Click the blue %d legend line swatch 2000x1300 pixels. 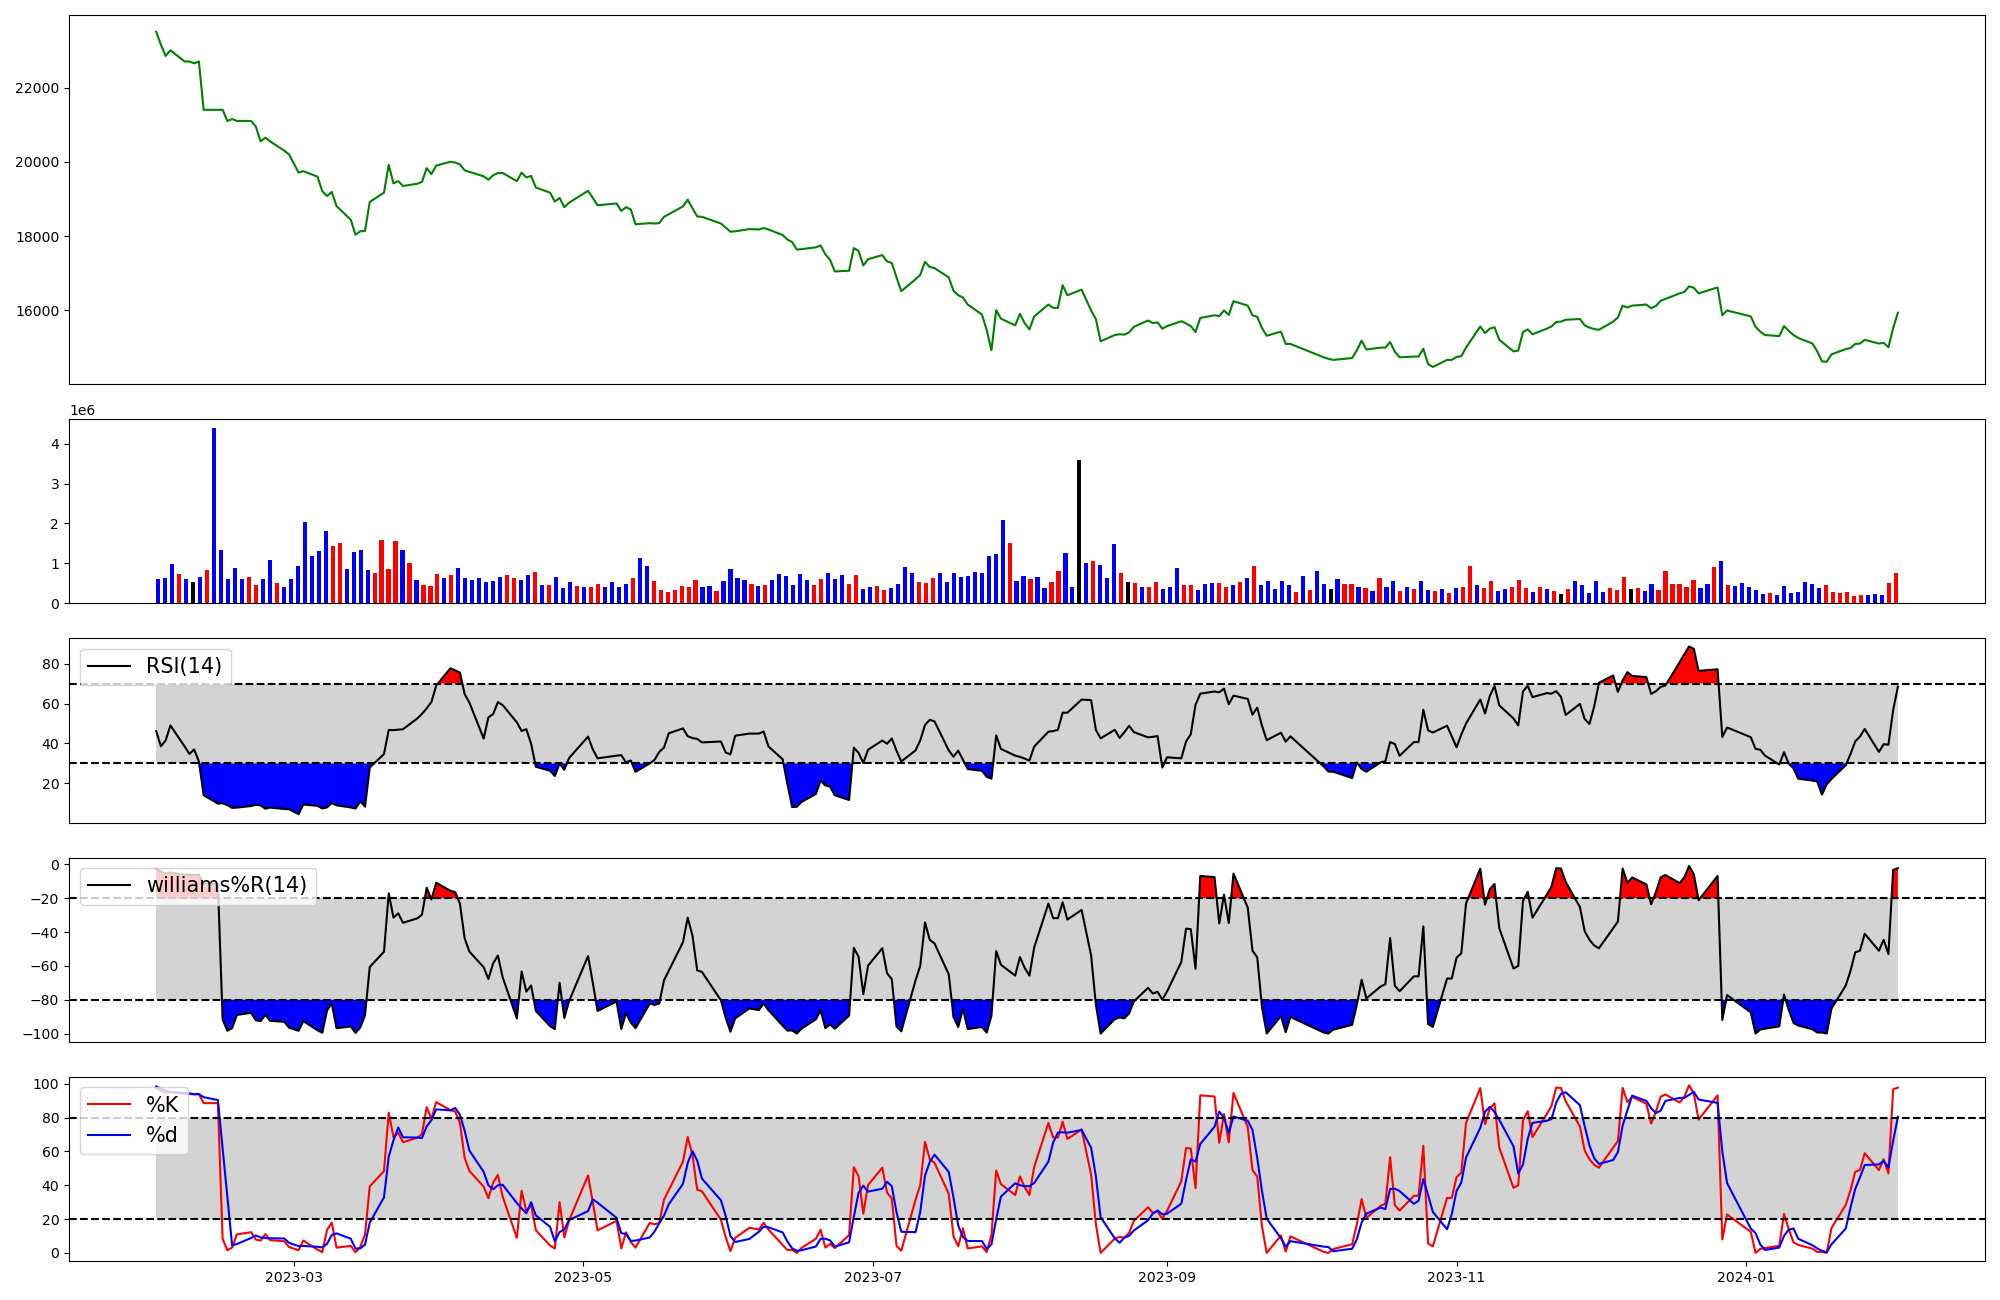click(109, 1135)
